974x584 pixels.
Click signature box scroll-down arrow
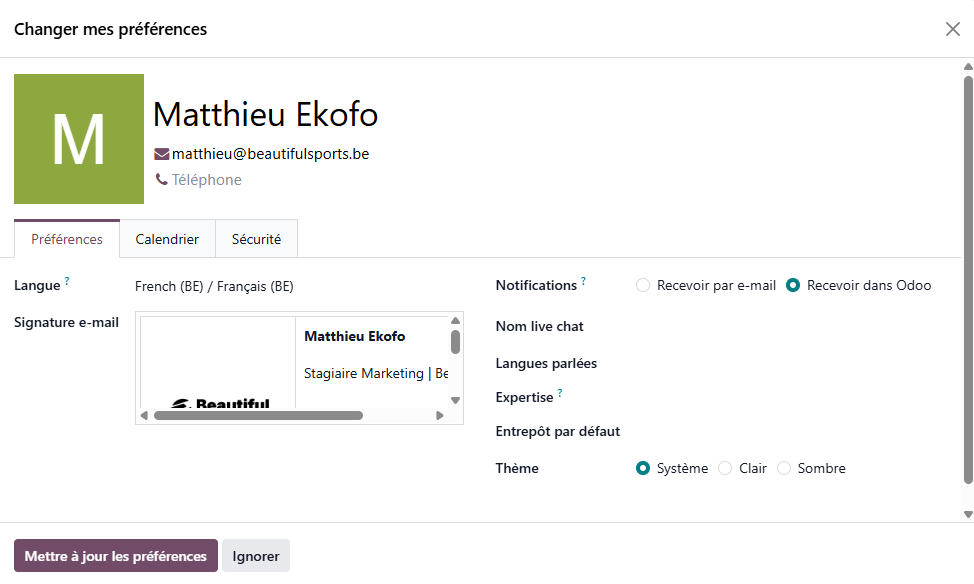tap(455, 400)
